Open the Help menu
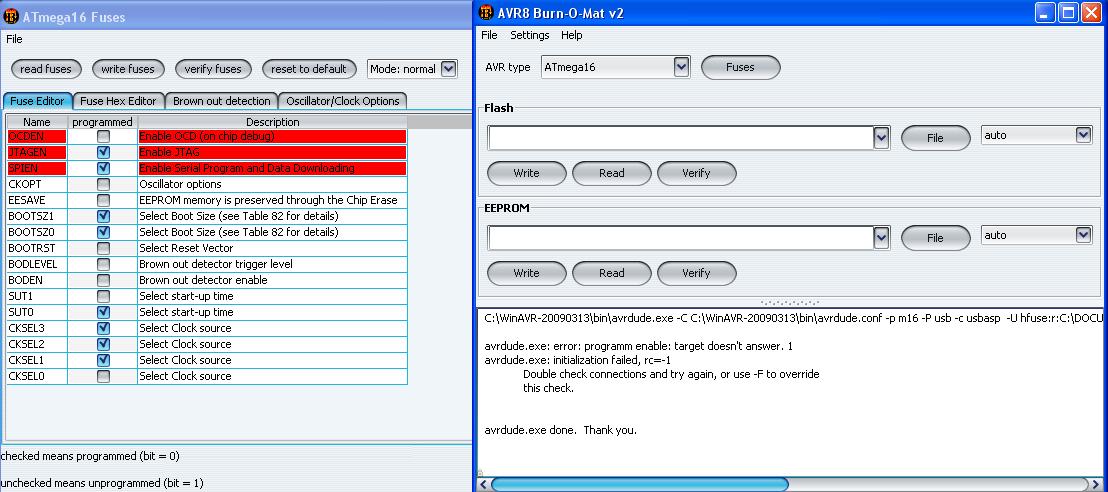Image resolution: width=1108 pixels, height=492 pixels. [572, 35]
